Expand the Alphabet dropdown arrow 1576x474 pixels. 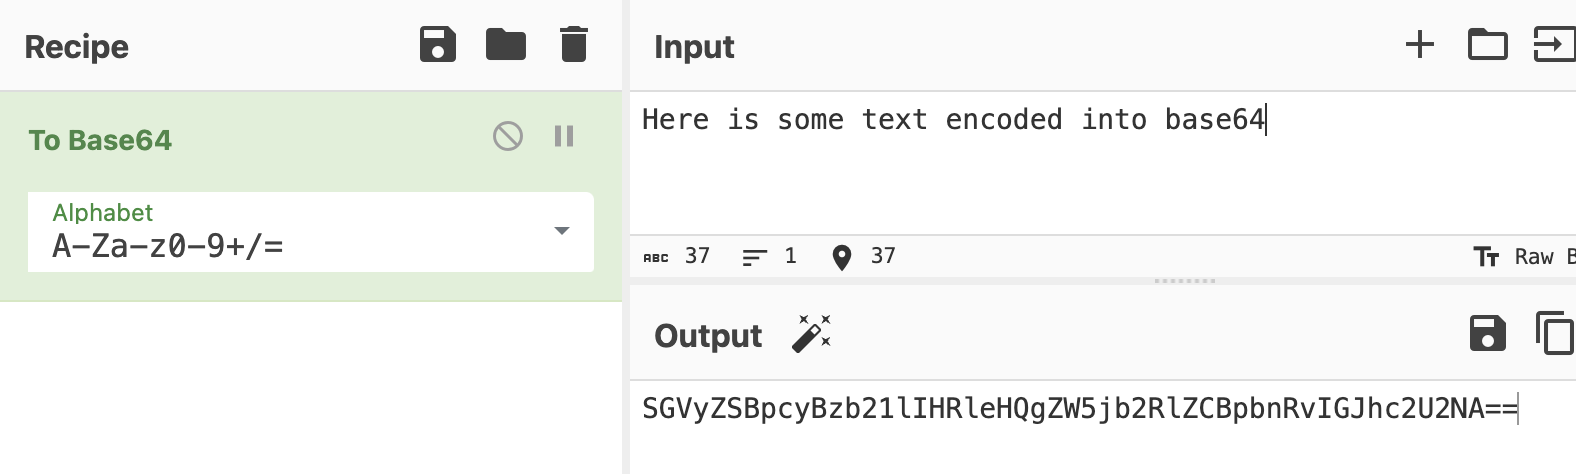(562, 231)
